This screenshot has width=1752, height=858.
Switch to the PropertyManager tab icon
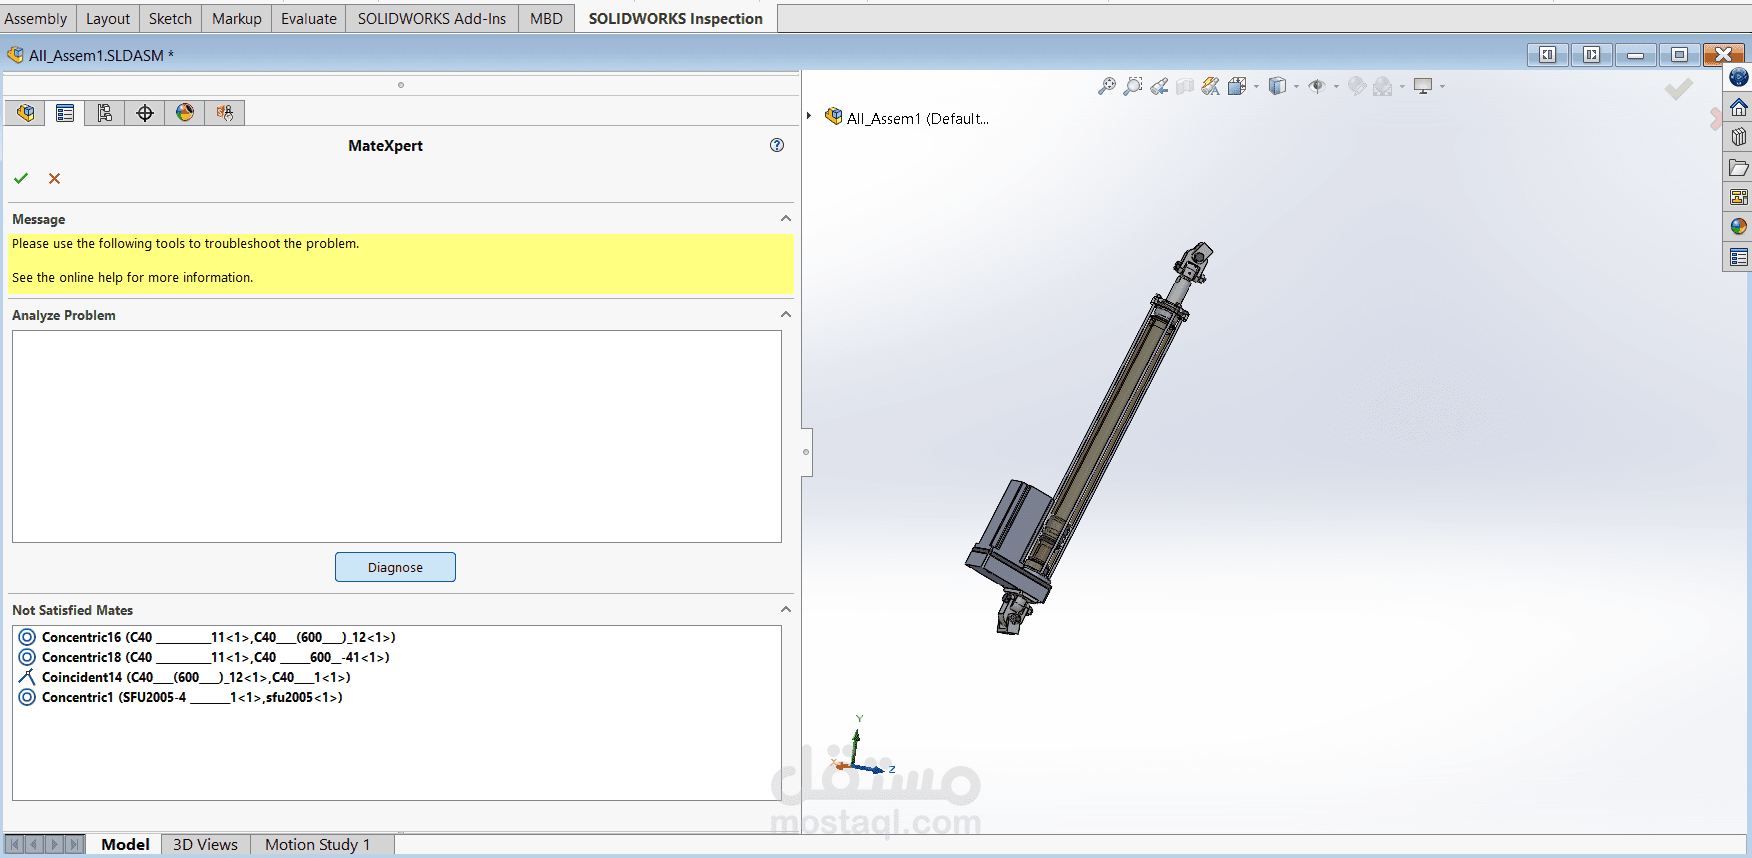pos(65,113)
